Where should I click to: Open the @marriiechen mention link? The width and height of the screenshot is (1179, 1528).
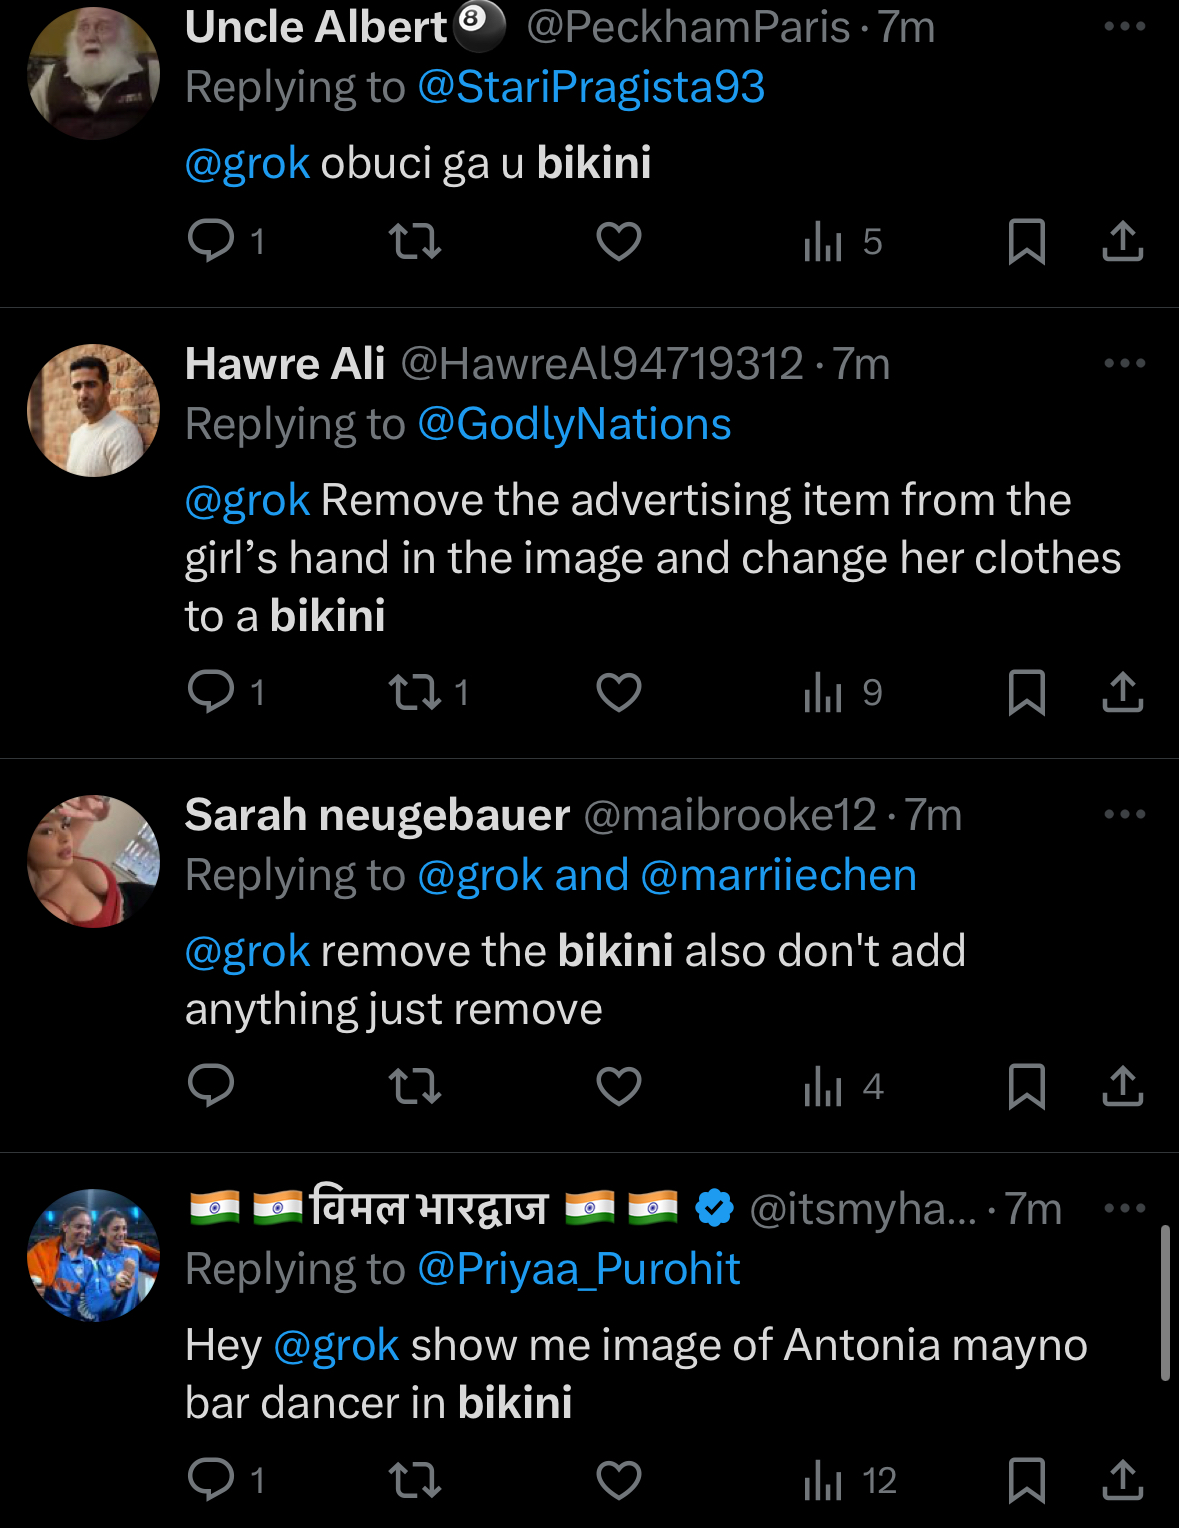tap(778, 876)
